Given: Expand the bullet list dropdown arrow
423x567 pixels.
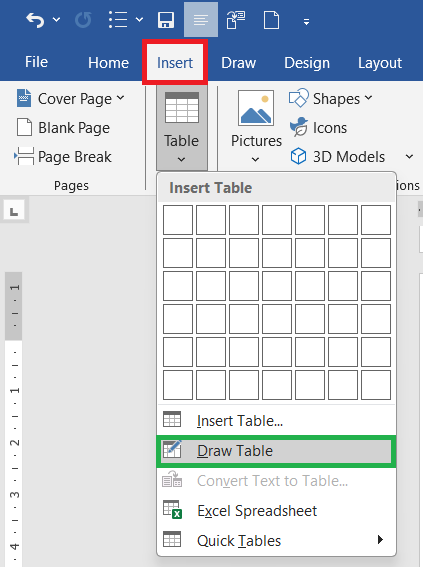Looking at the screenshot, I should 139,20.
